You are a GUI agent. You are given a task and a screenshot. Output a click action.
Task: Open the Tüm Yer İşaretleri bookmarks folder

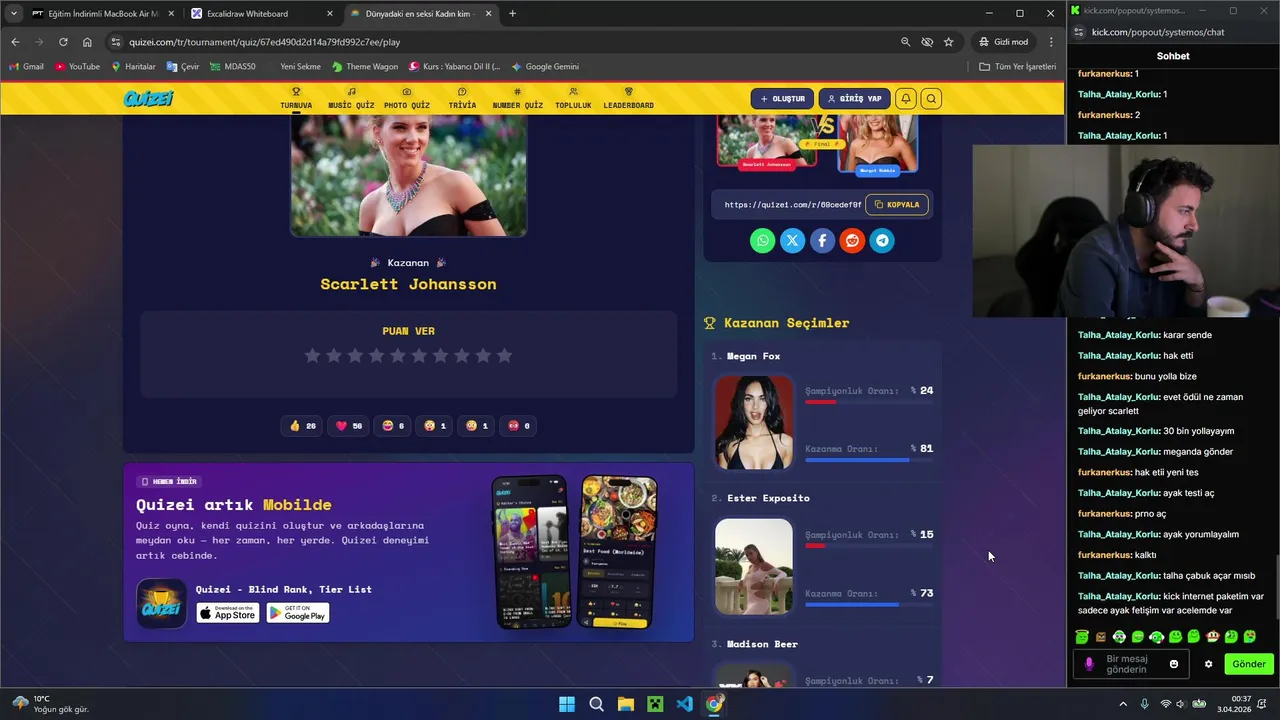click(x=1017, y=67)
